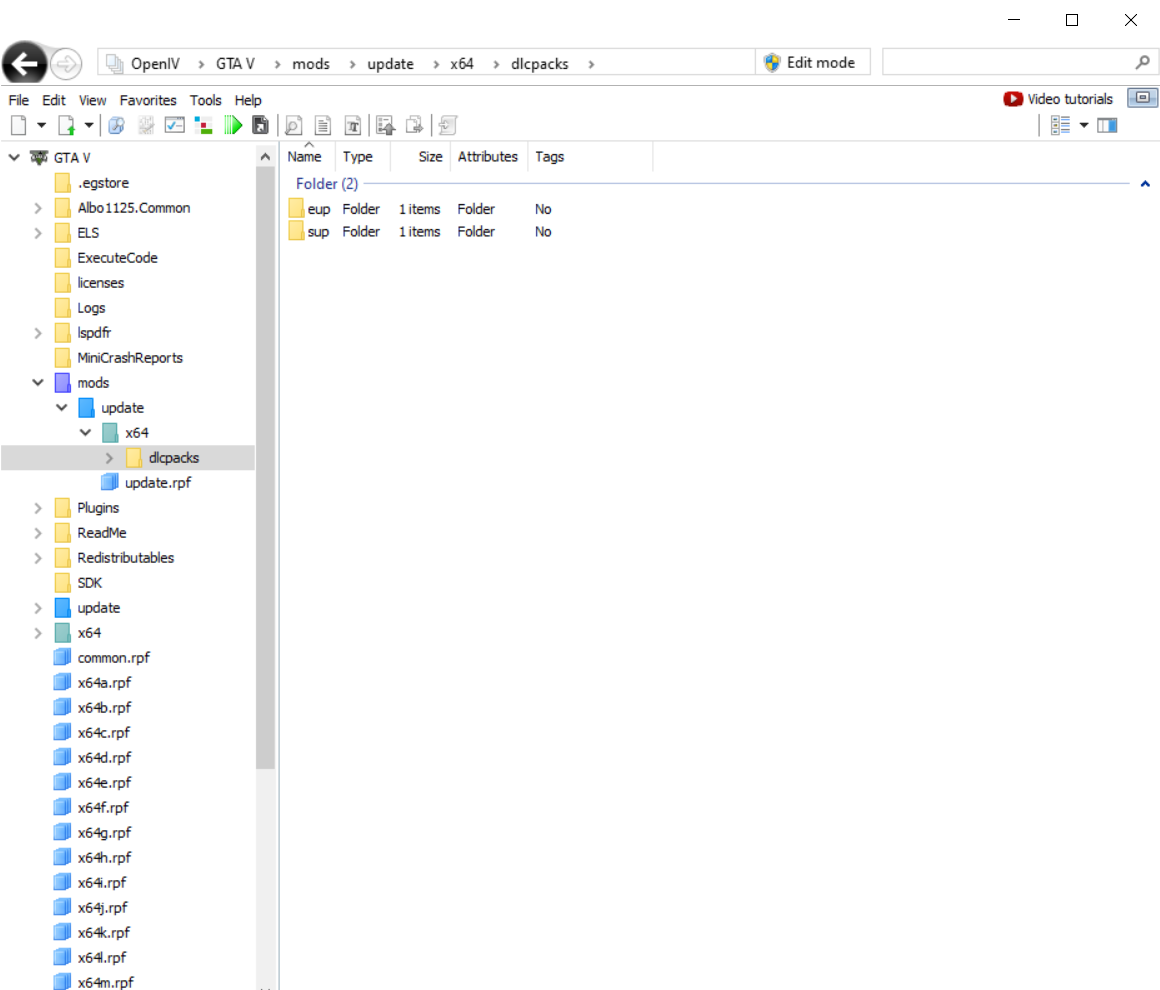Select the .egstore folder in tree

coord(103,183)
